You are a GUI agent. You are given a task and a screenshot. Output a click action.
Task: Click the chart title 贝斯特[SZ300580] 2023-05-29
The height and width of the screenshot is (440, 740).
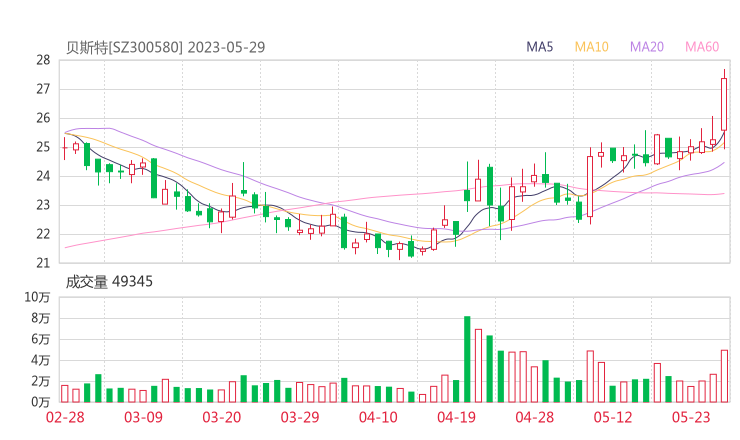tap(165, 47)
